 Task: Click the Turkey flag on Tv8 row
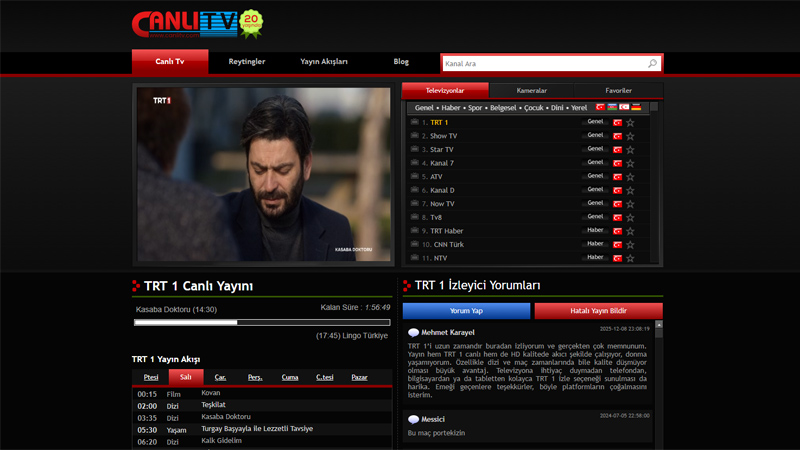click(x=617, y=217)
